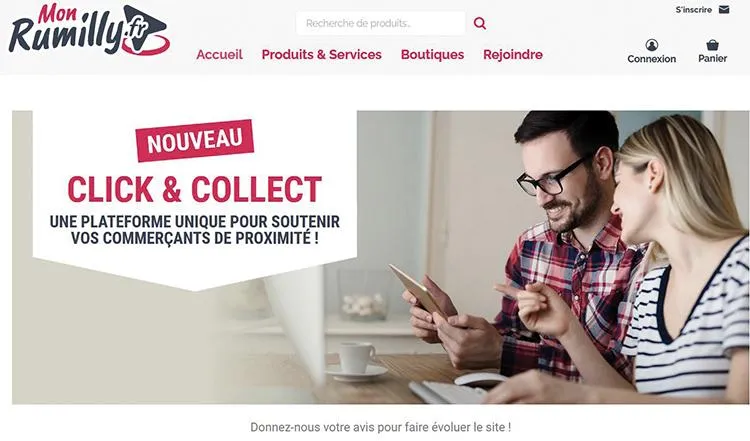
Task: Click the Connexion label text
Action: [x=651, y=59]
